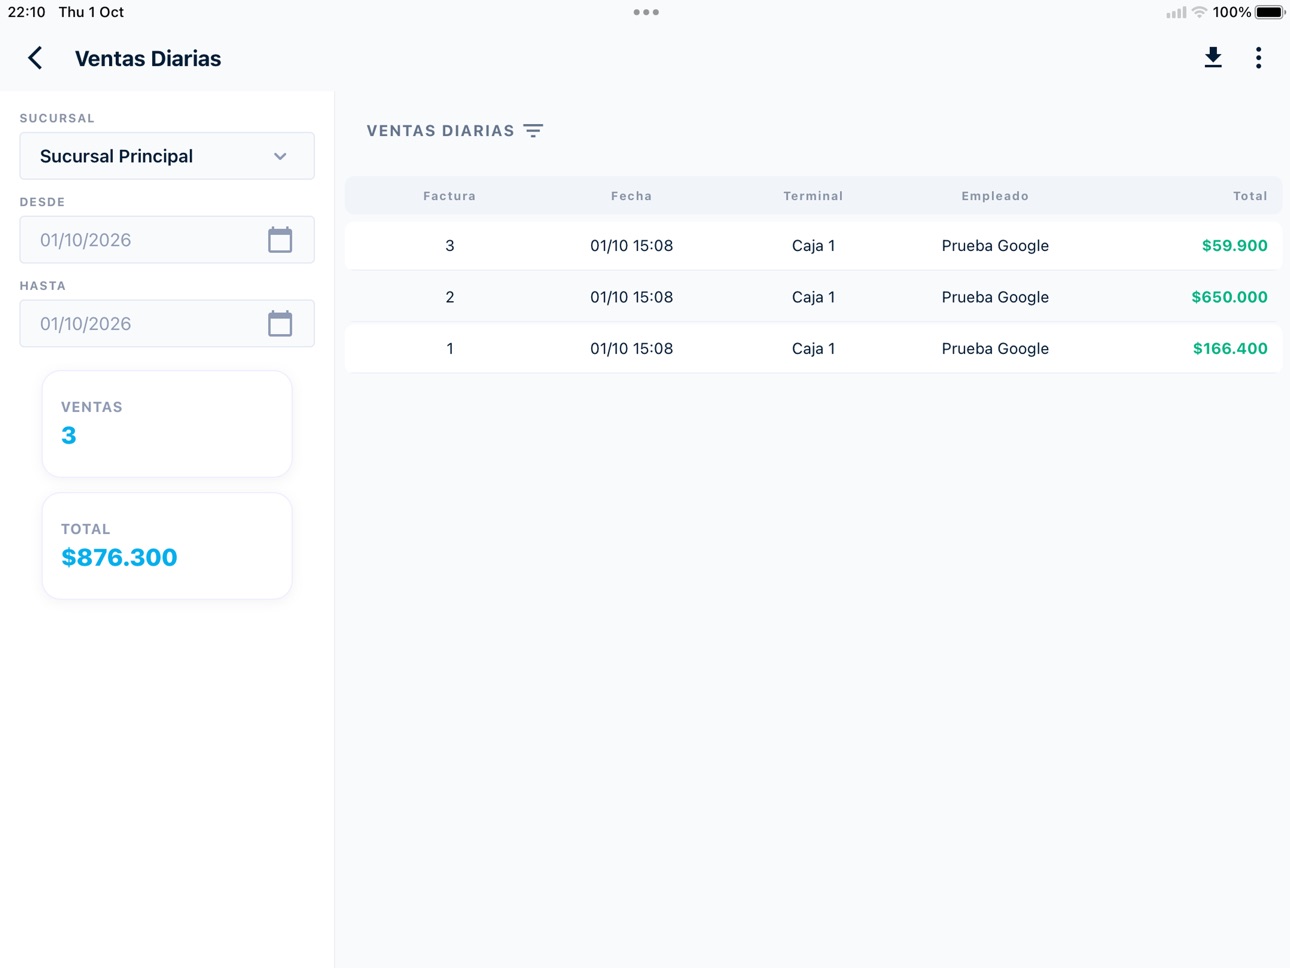Open the three-dot overflow menu
1290x968 pixels.
pyautogui.click(x=1258, y=58)
